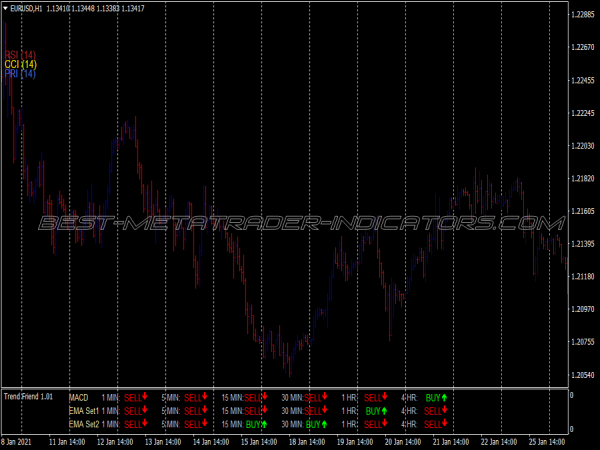Click the red arrow for EMA Set2 4 HR
This screenshot has height=450, width=600.
pos(444,423)
